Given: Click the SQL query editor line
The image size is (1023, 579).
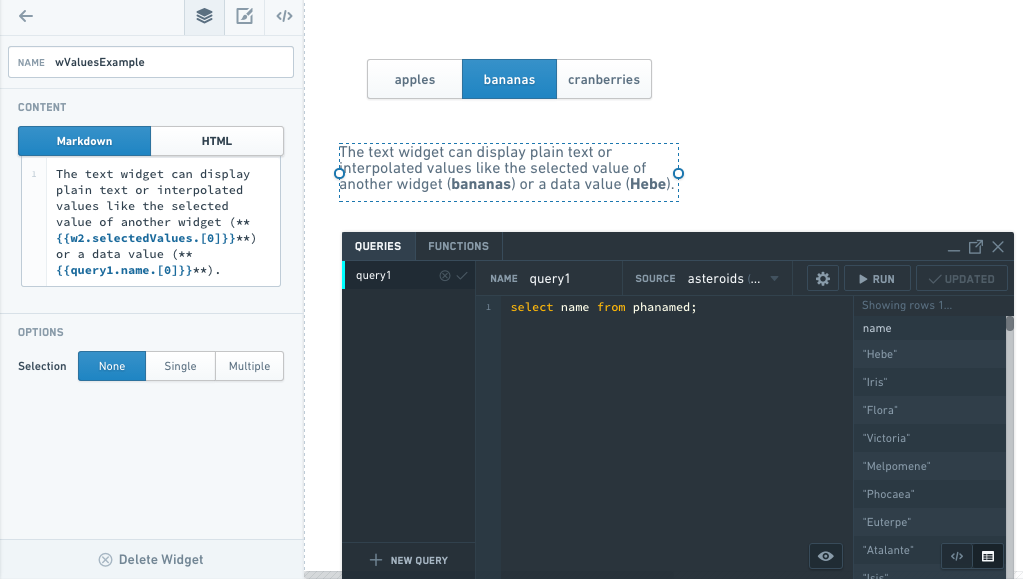Looking at the screenshot, I should click(x=603, y=307).
